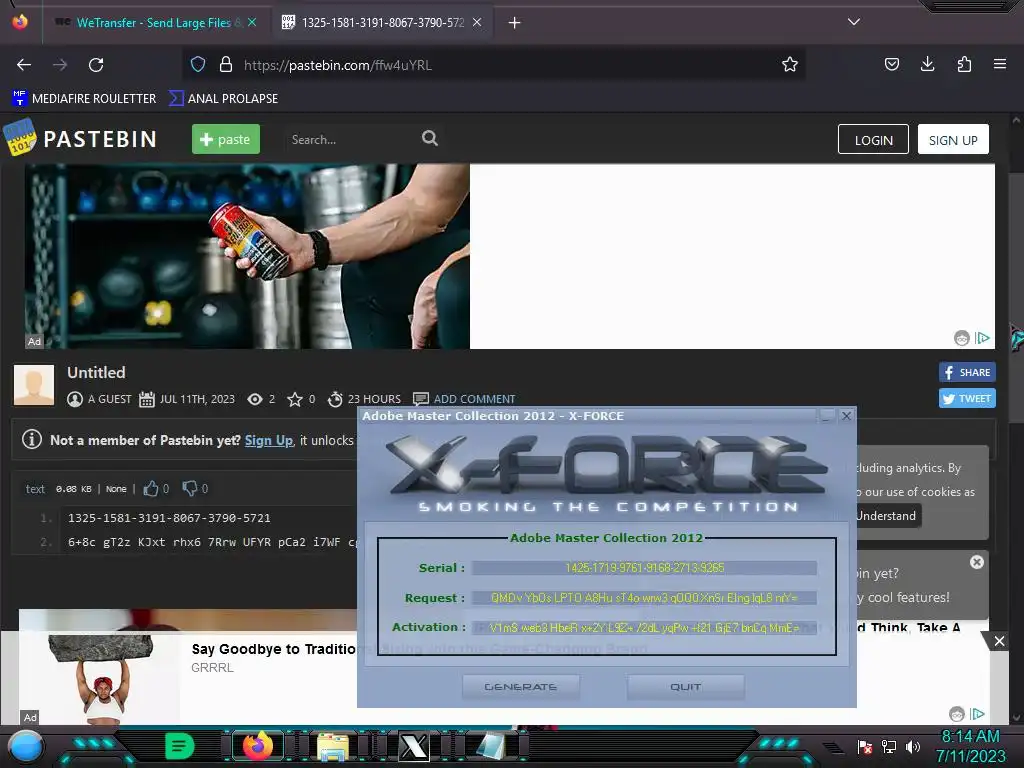Click the Activation field in X-FORCE keygen
Viewport: 1024px width, 768px height.
click(x=644, y=628)
